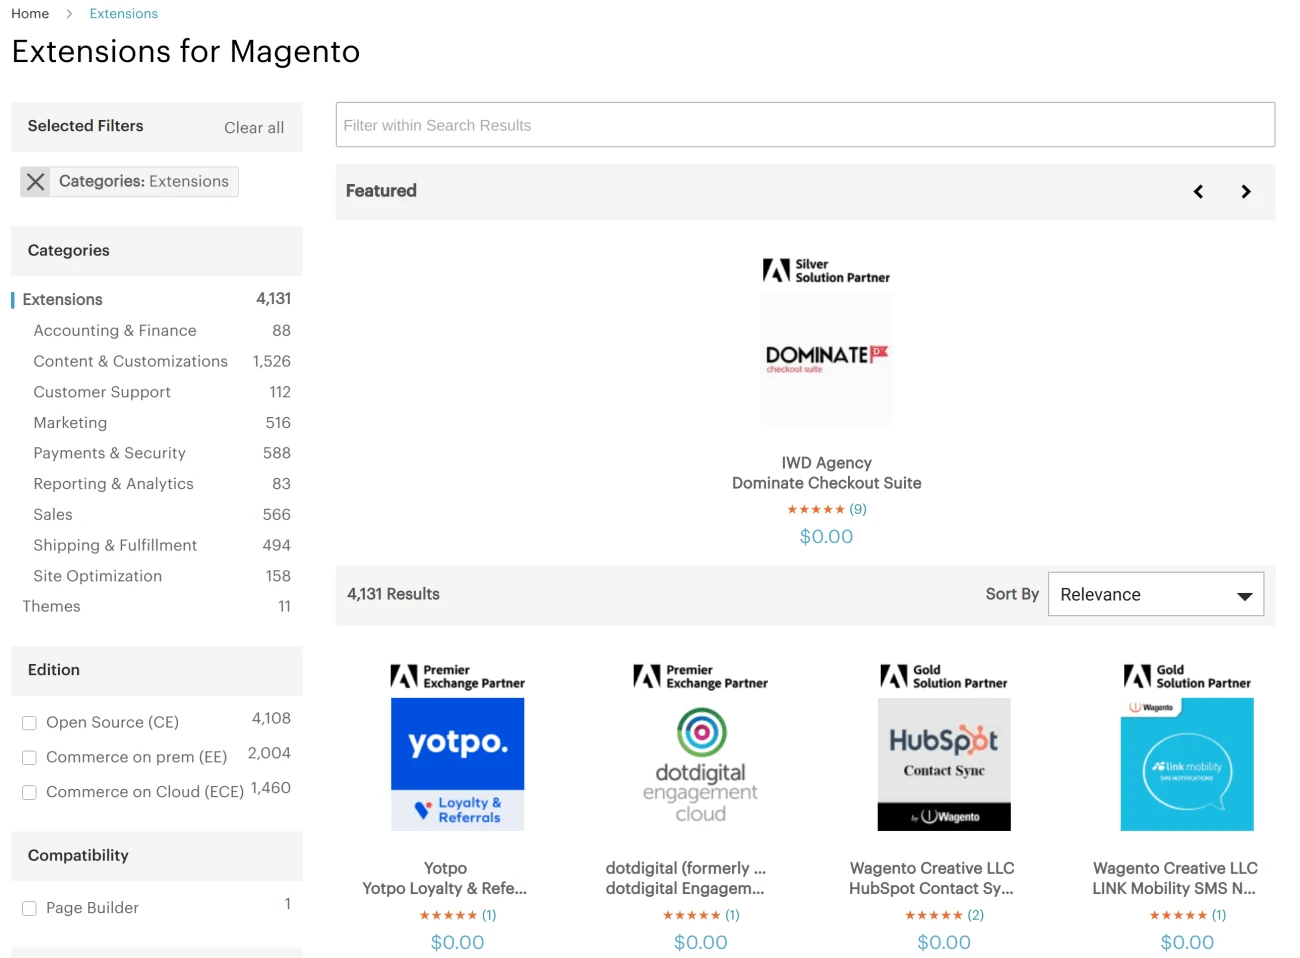The height and width of the screenshot is (958, 1300).
Task: Open the Yotpo Loyalty & Referrals logo
Action: coord(457,764)
